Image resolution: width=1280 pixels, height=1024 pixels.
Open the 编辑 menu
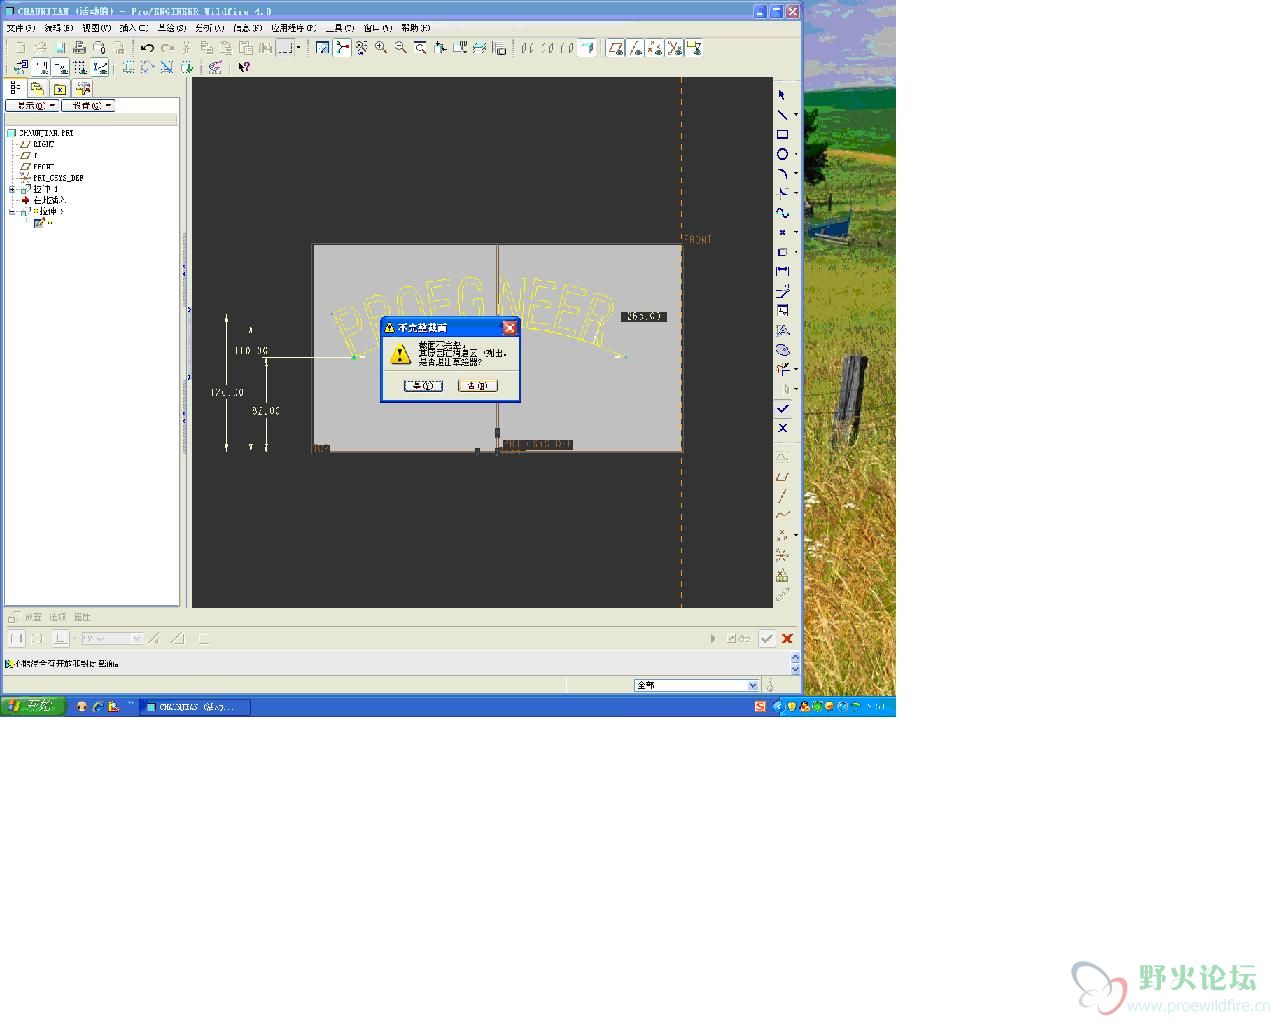tap(58, 28)
